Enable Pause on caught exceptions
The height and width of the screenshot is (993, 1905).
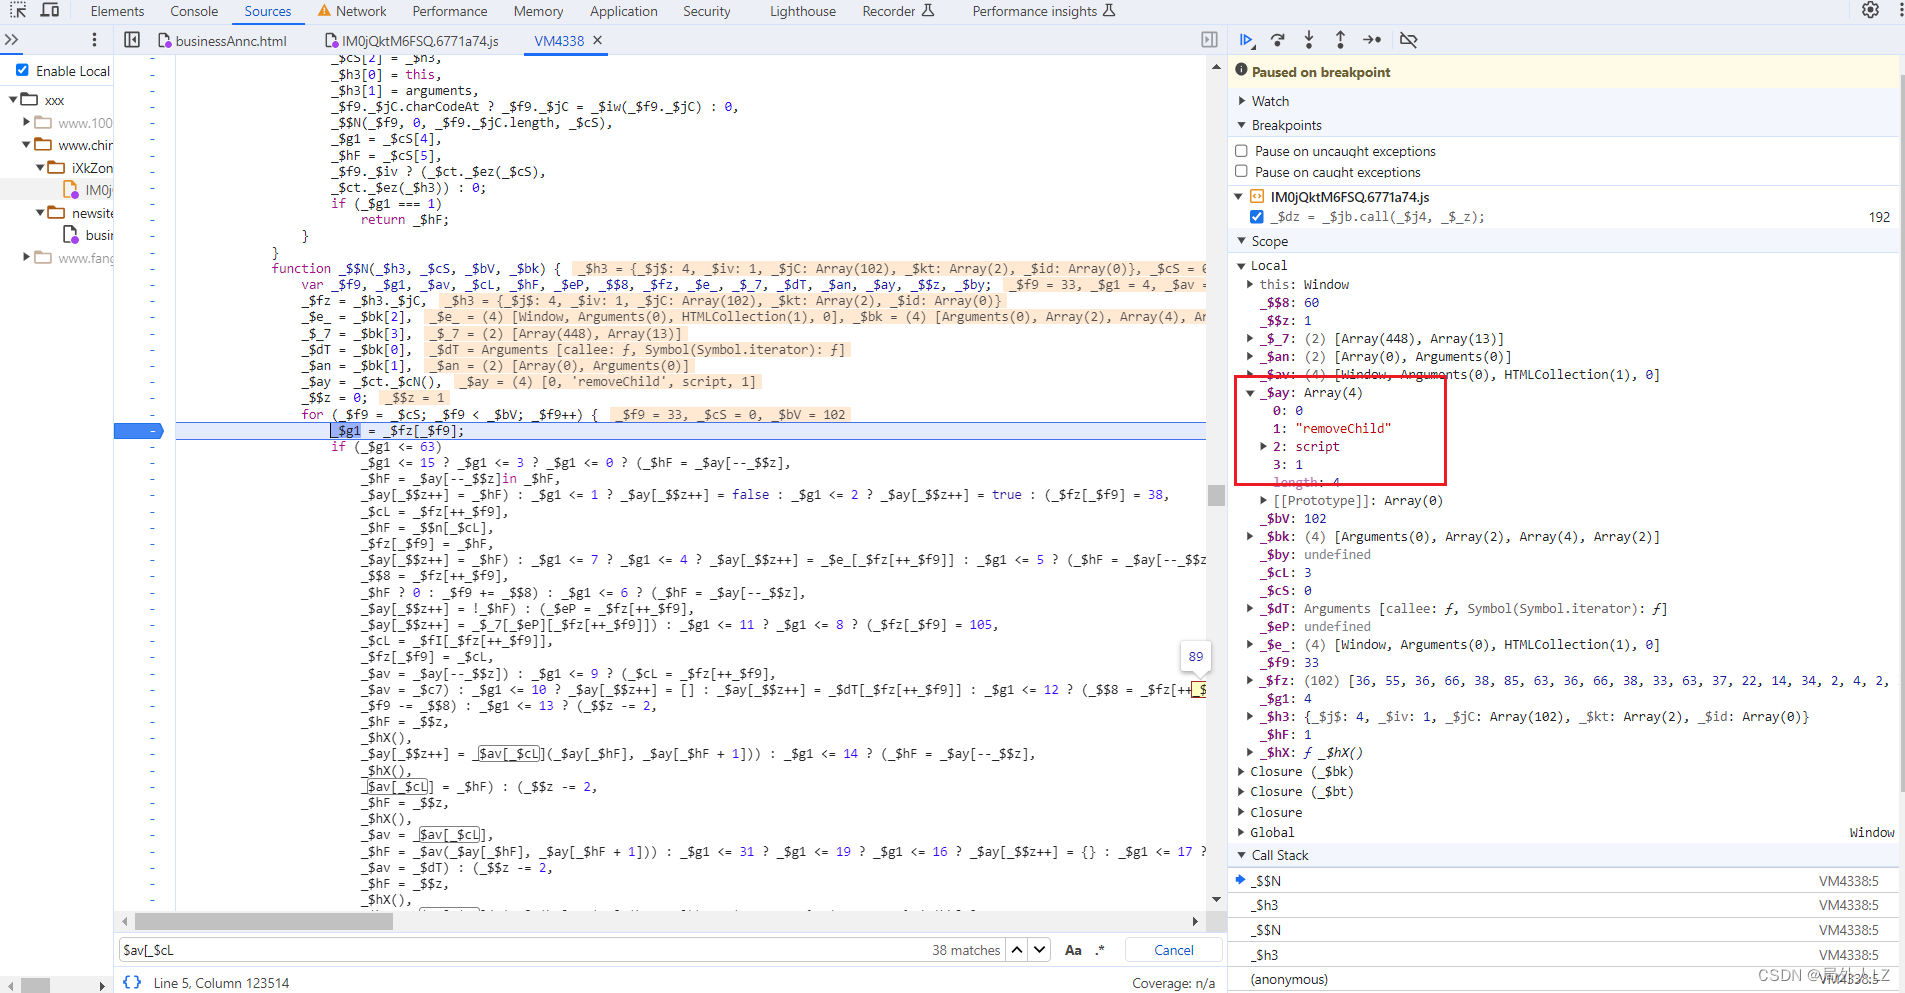(1241, 172)
